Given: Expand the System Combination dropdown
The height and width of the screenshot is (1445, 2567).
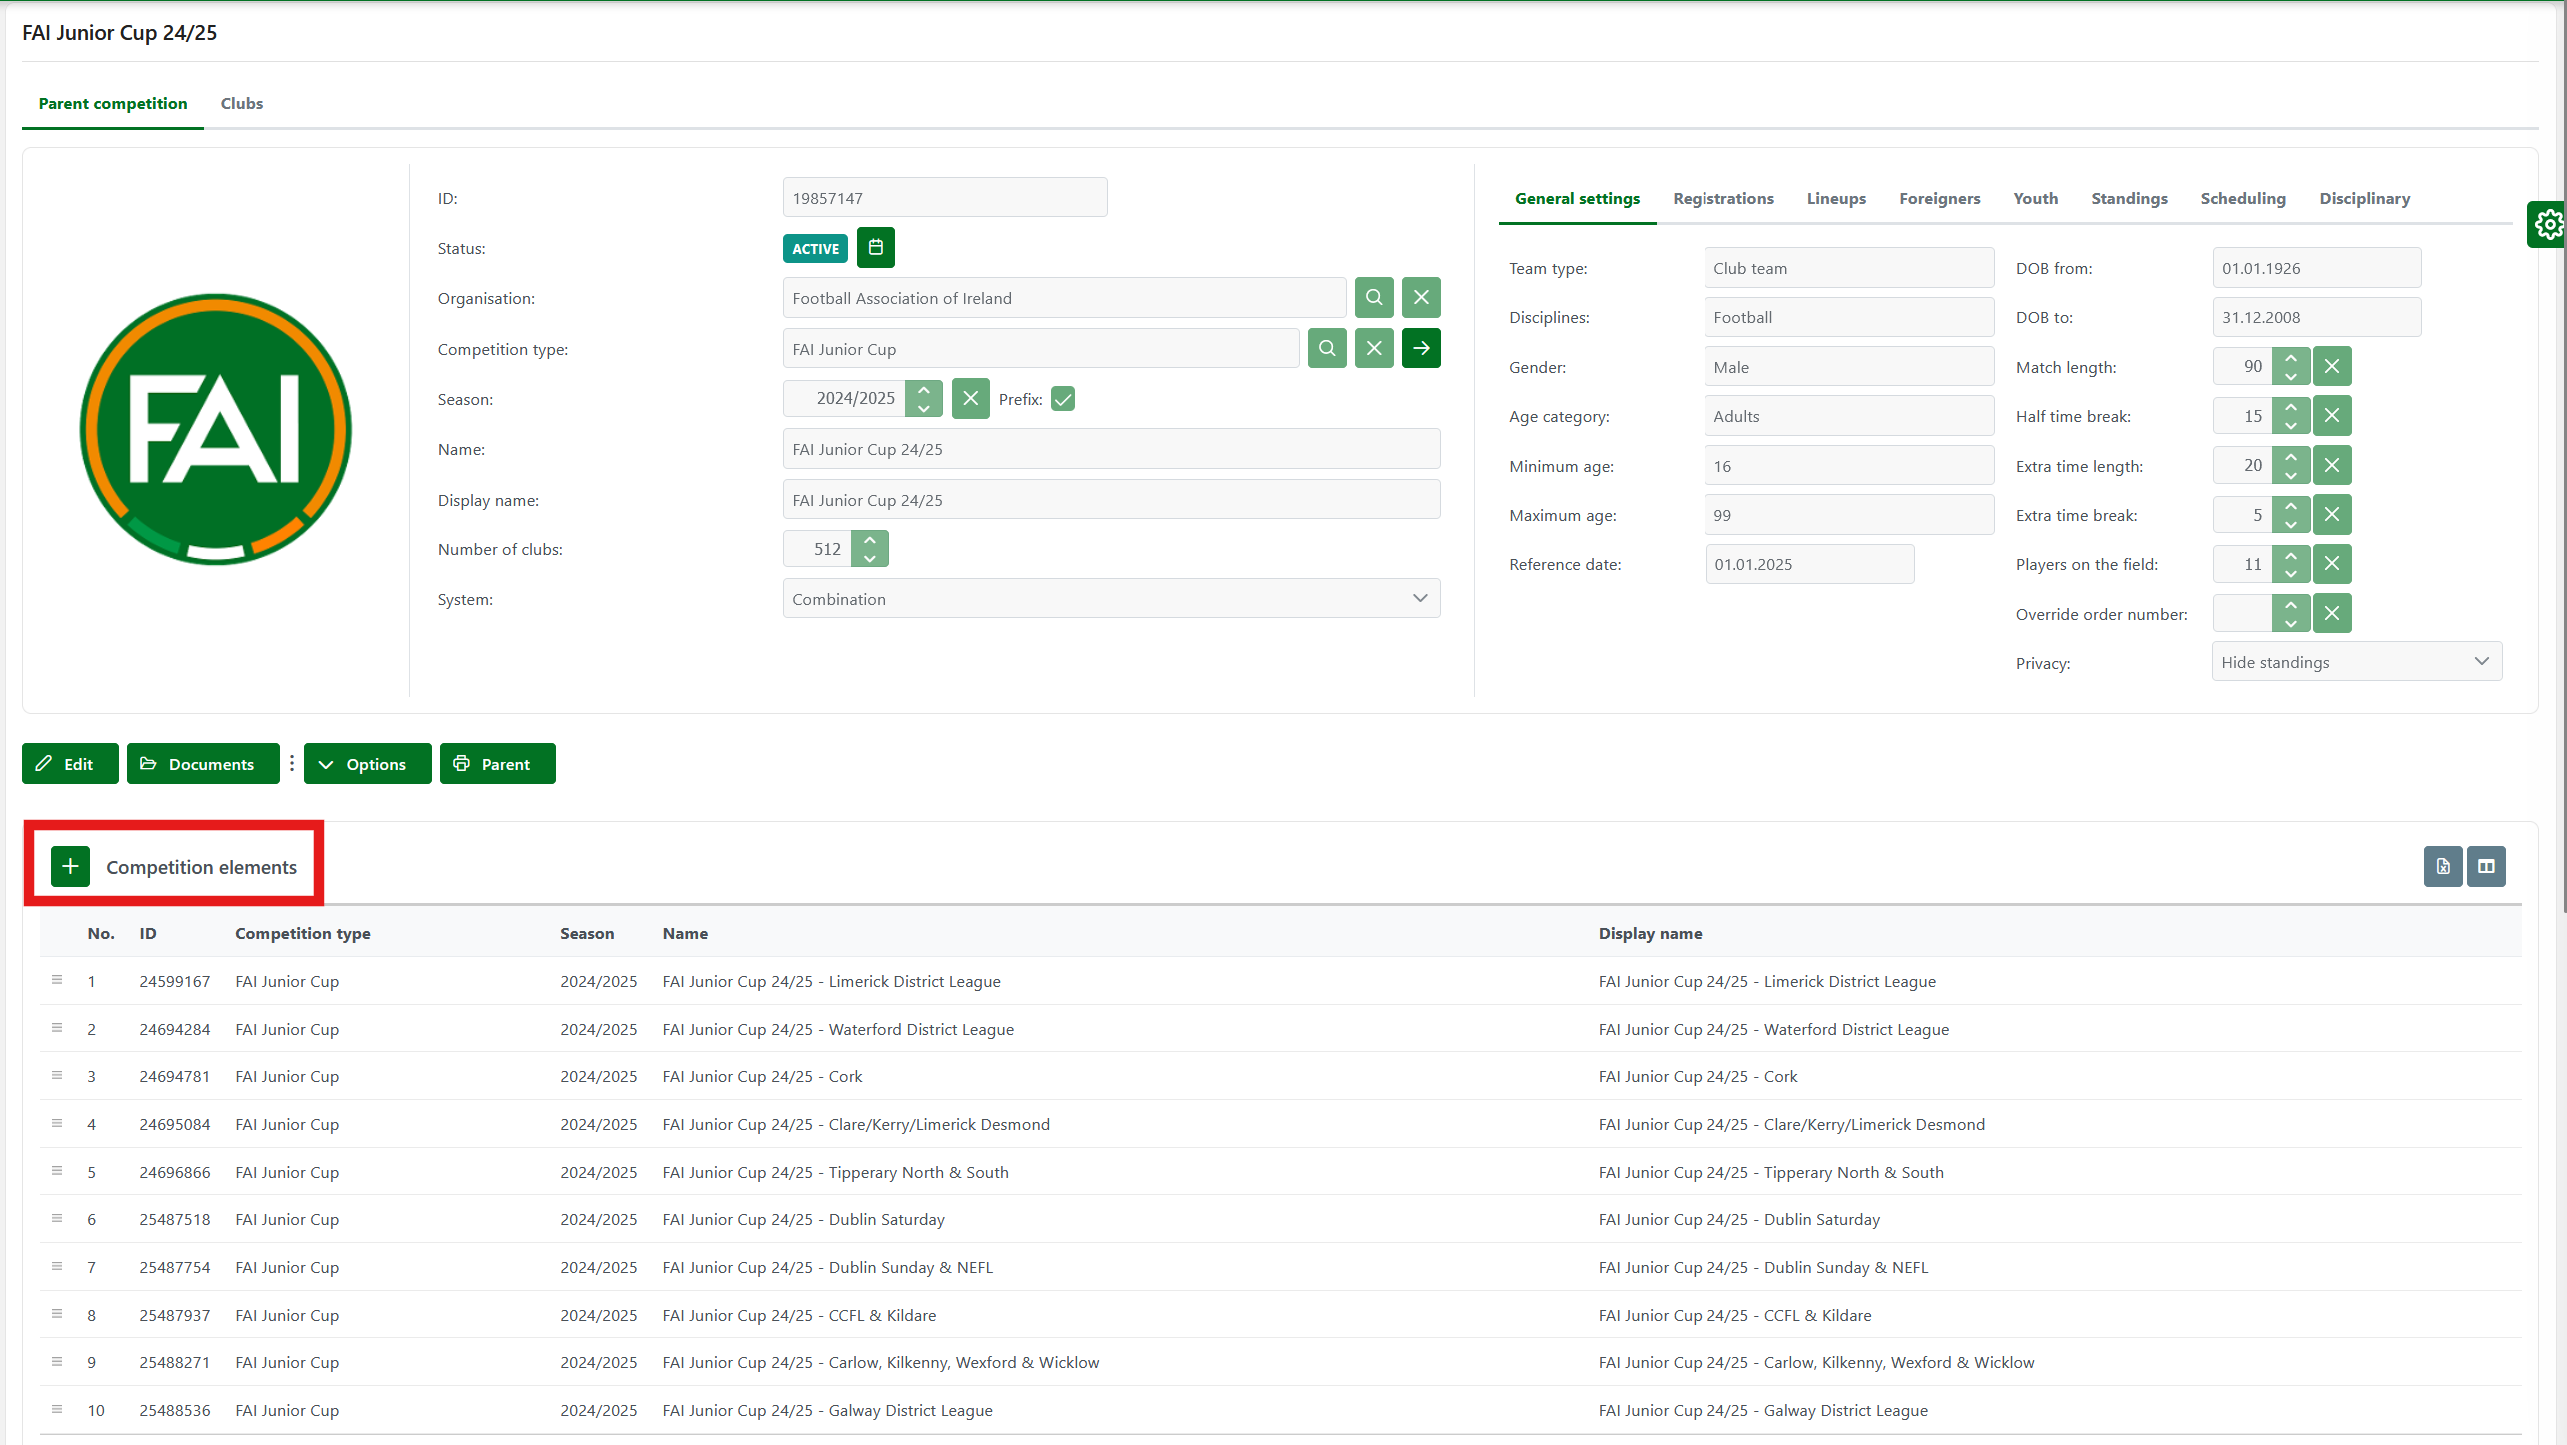Looking at the screenshot, I should (1111, 599).
